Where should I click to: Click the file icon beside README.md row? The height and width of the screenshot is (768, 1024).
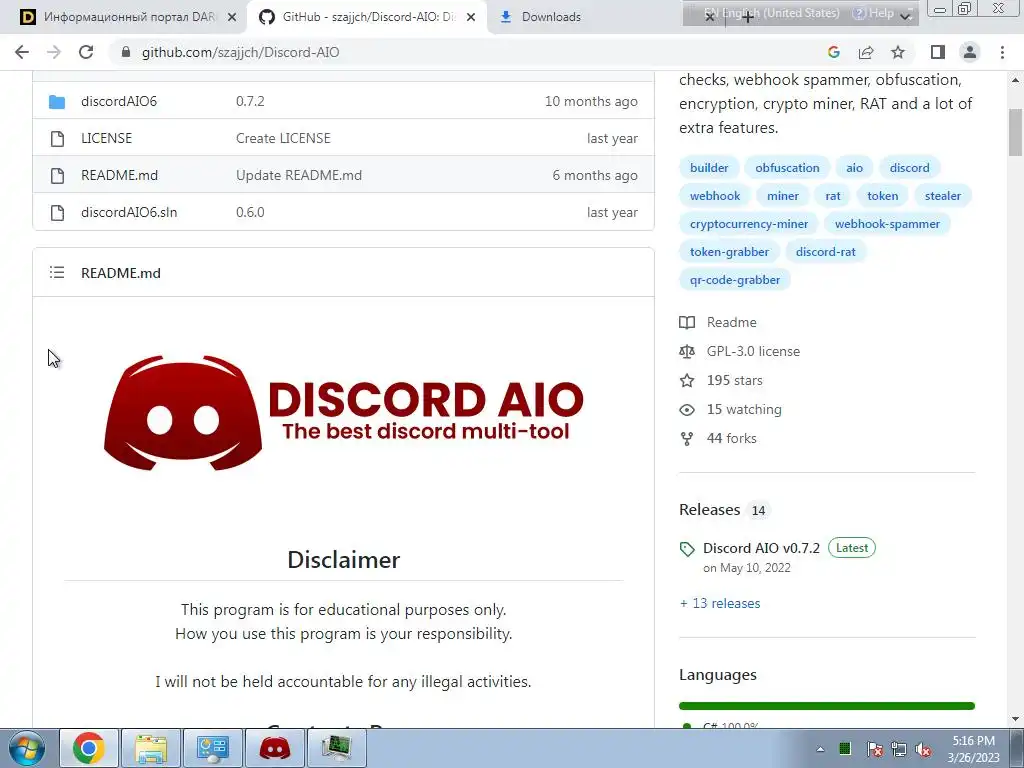[57, 176]
